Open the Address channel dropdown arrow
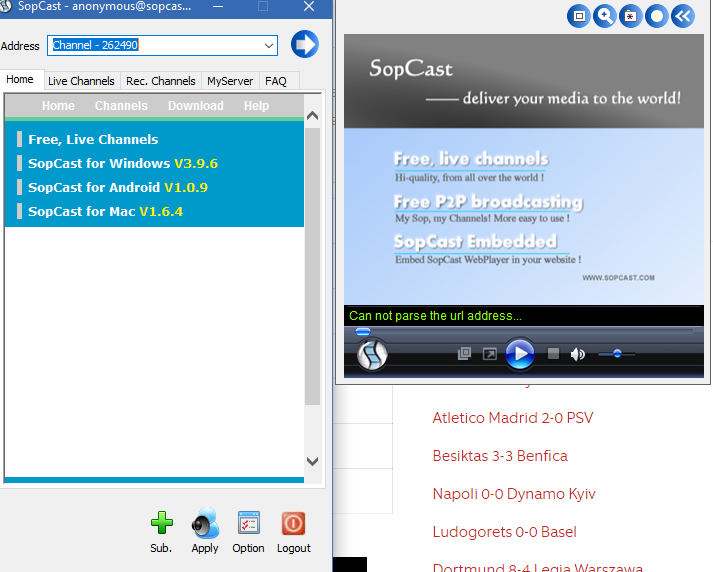 click(269, 45)
